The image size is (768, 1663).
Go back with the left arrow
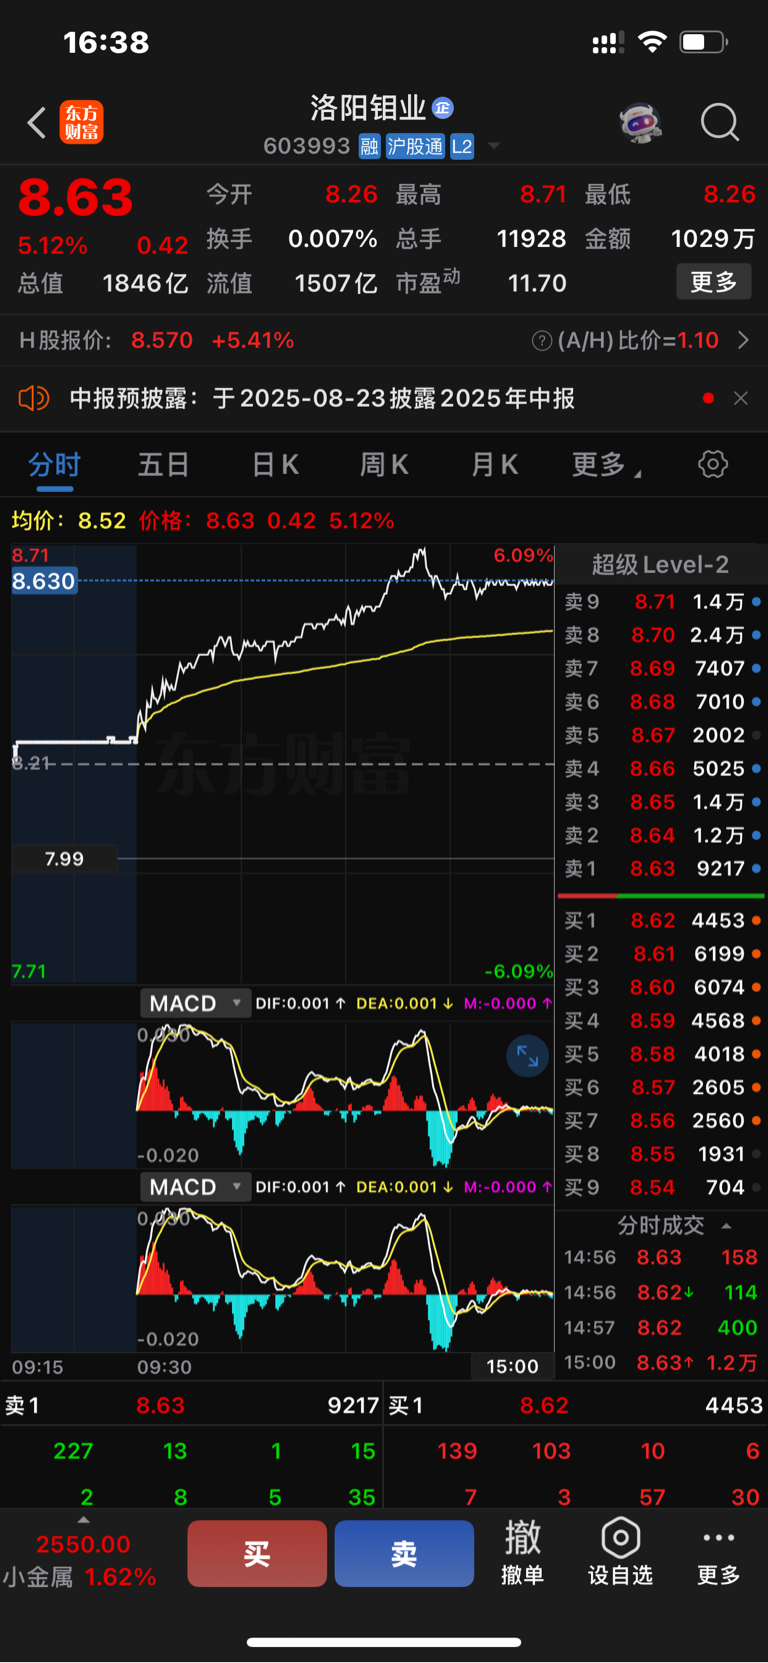(x=37, y=123)
